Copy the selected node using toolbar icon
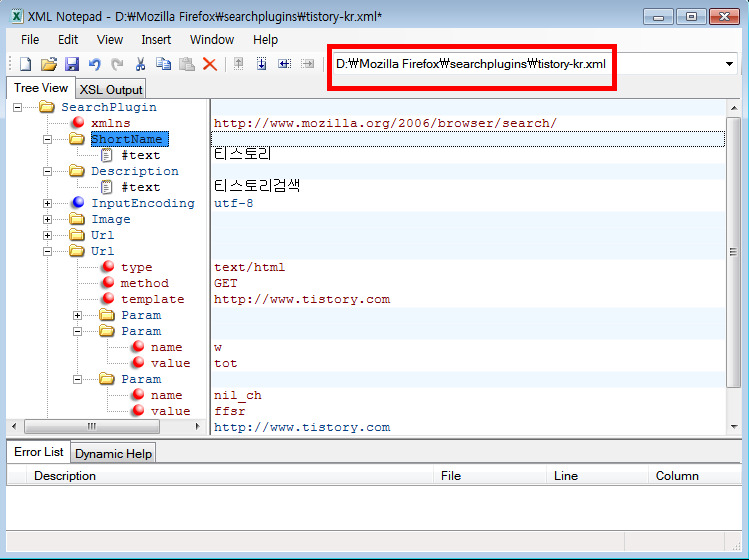Viewport: 749px width, 560px height. pyautogui.click(x=164, y=64)
